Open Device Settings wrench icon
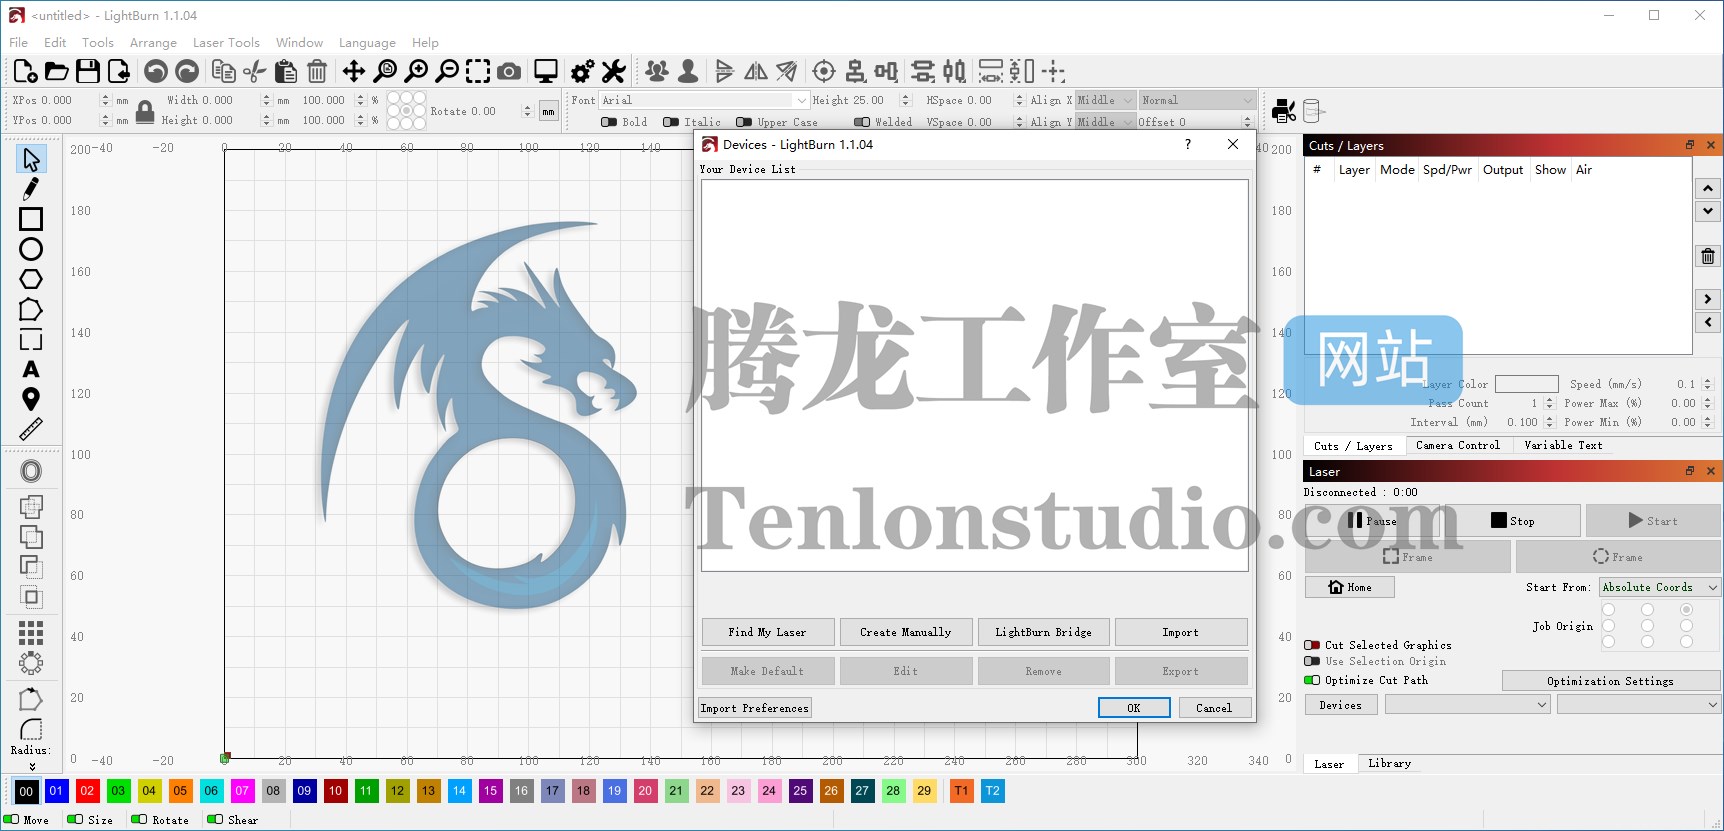 point(613,71)
